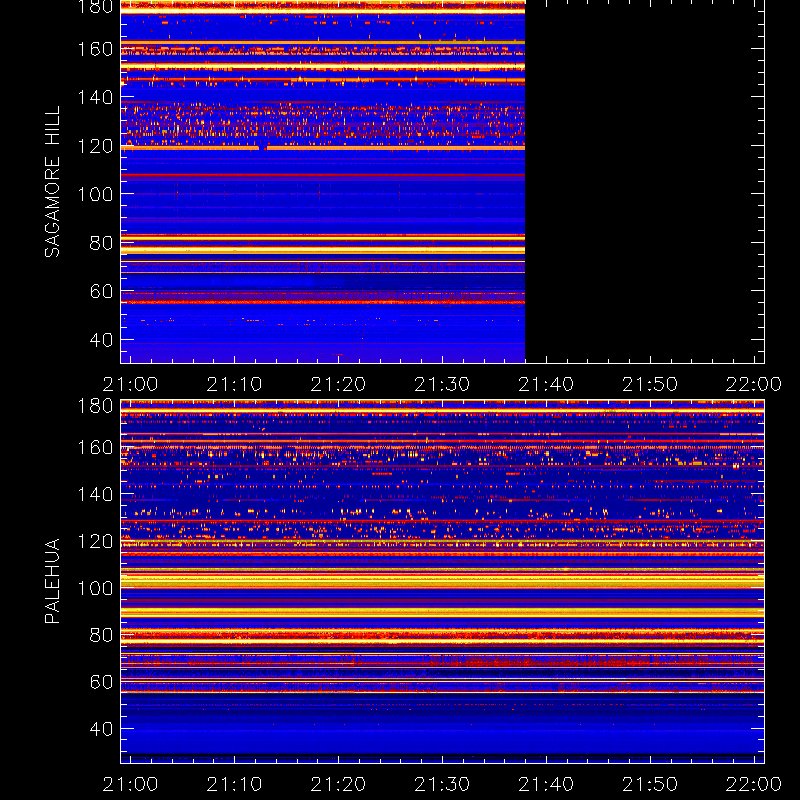800x800 pixels.
Task: Choose the 21:00 time label below Palehua plot
Action: click(131, 784)
